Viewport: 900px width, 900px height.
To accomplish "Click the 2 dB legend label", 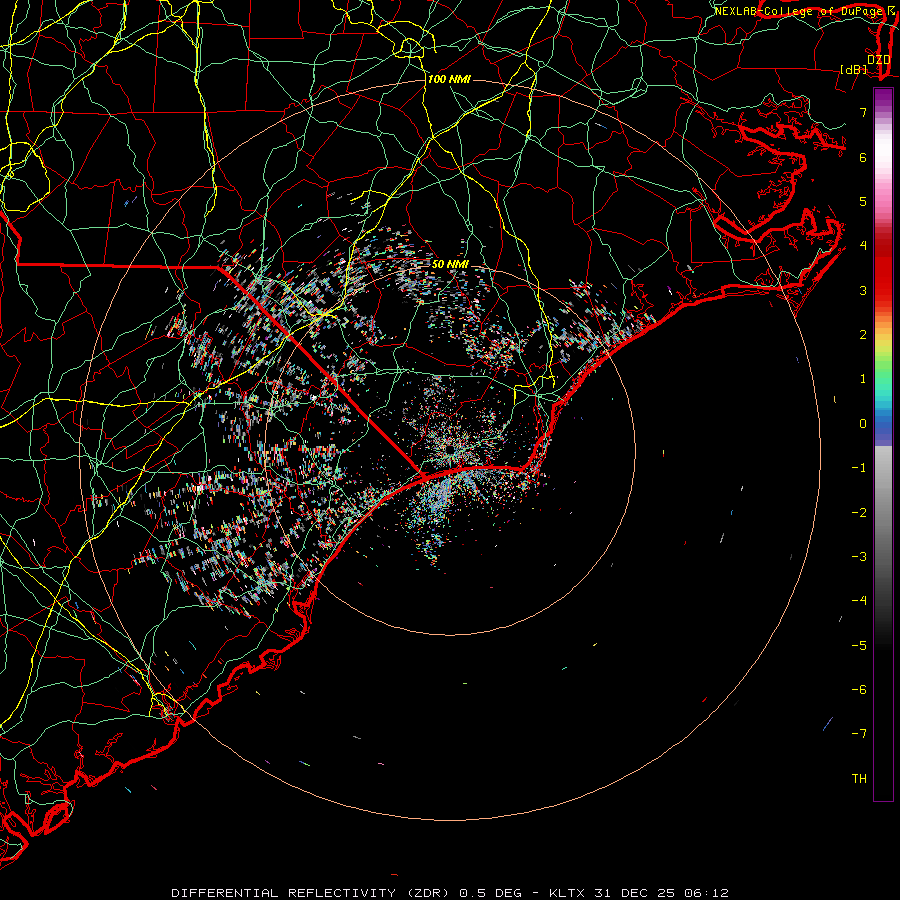I will [863, 335].
